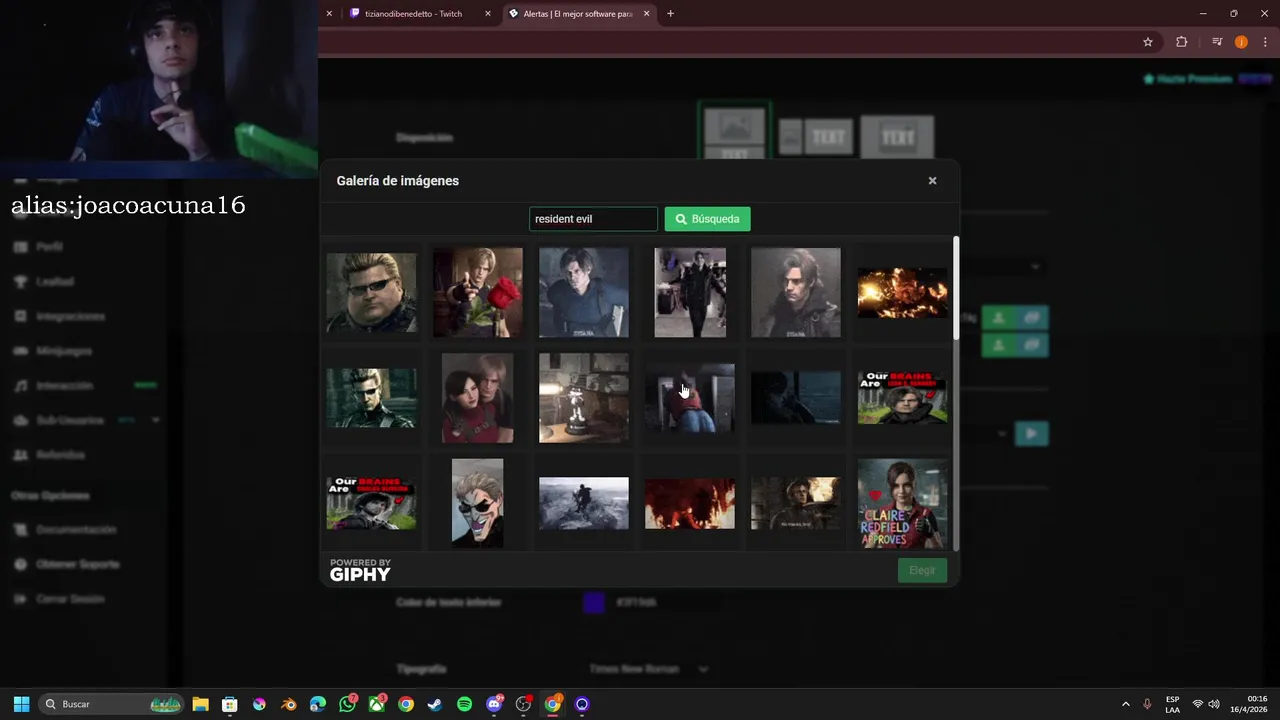This screenshot has width=1280, height=720.
Task: Open the volume speaker tray icon
Action: point(1214,704)
